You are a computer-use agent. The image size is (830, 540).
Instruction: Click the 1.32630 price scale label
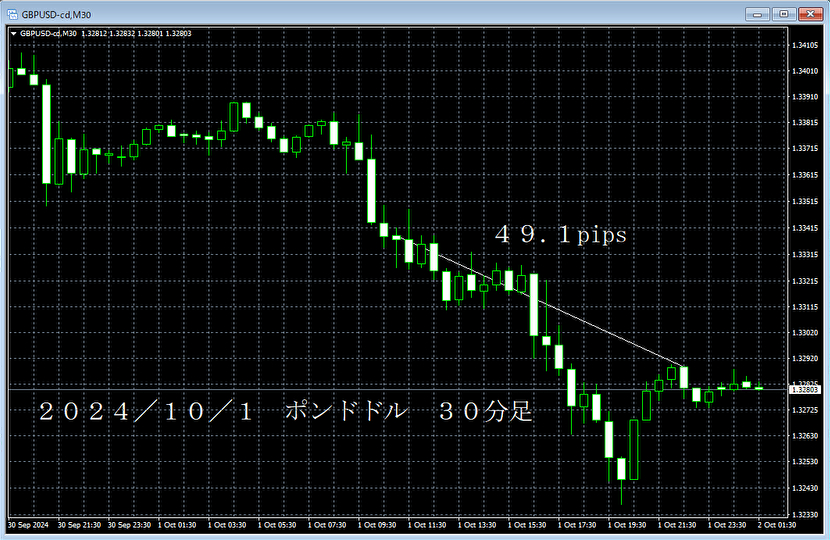pyautogui.click(x=805, y=436)
